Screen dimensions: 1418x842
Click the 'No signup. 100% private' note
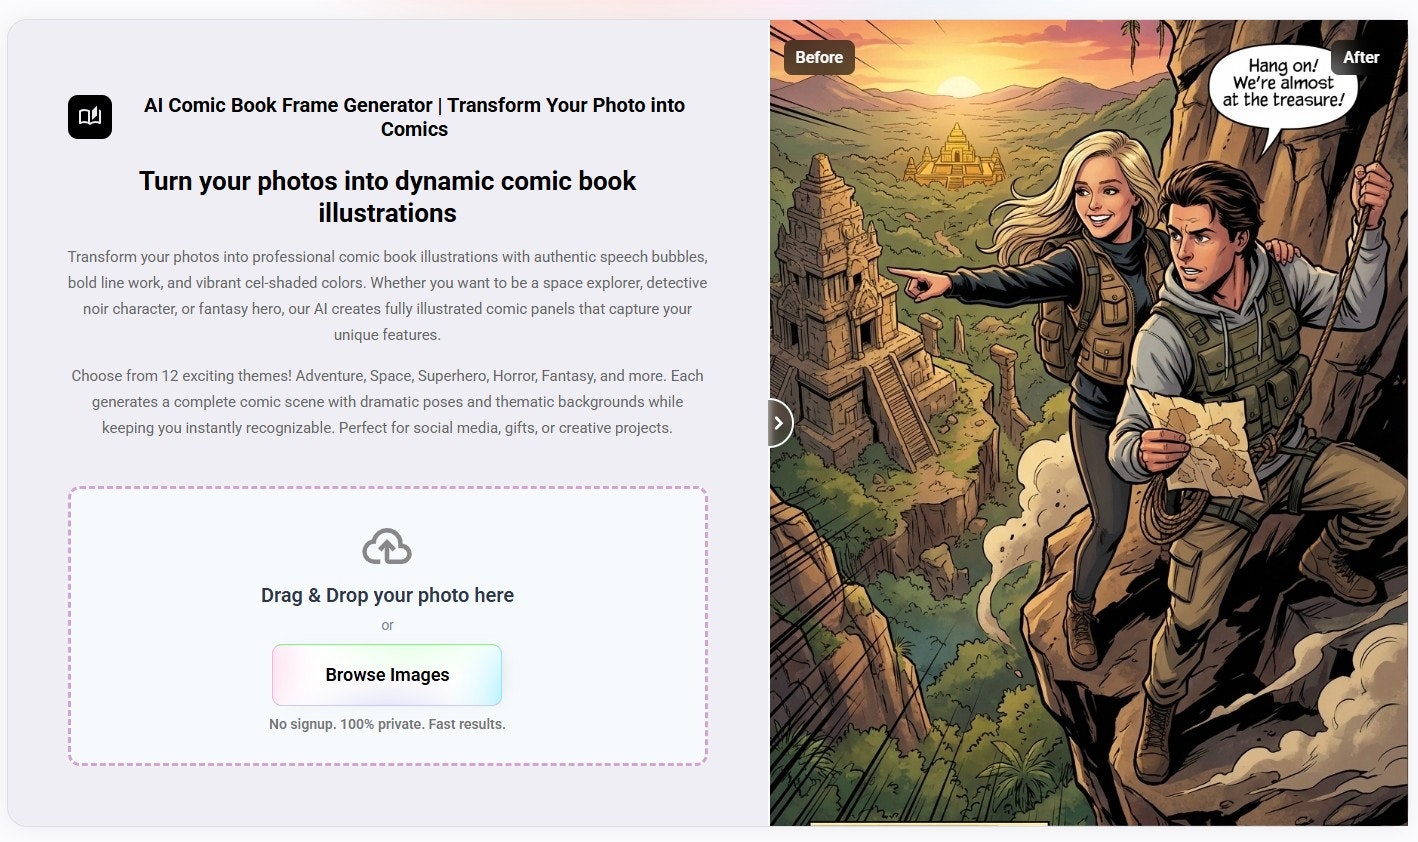coord(387,724)
